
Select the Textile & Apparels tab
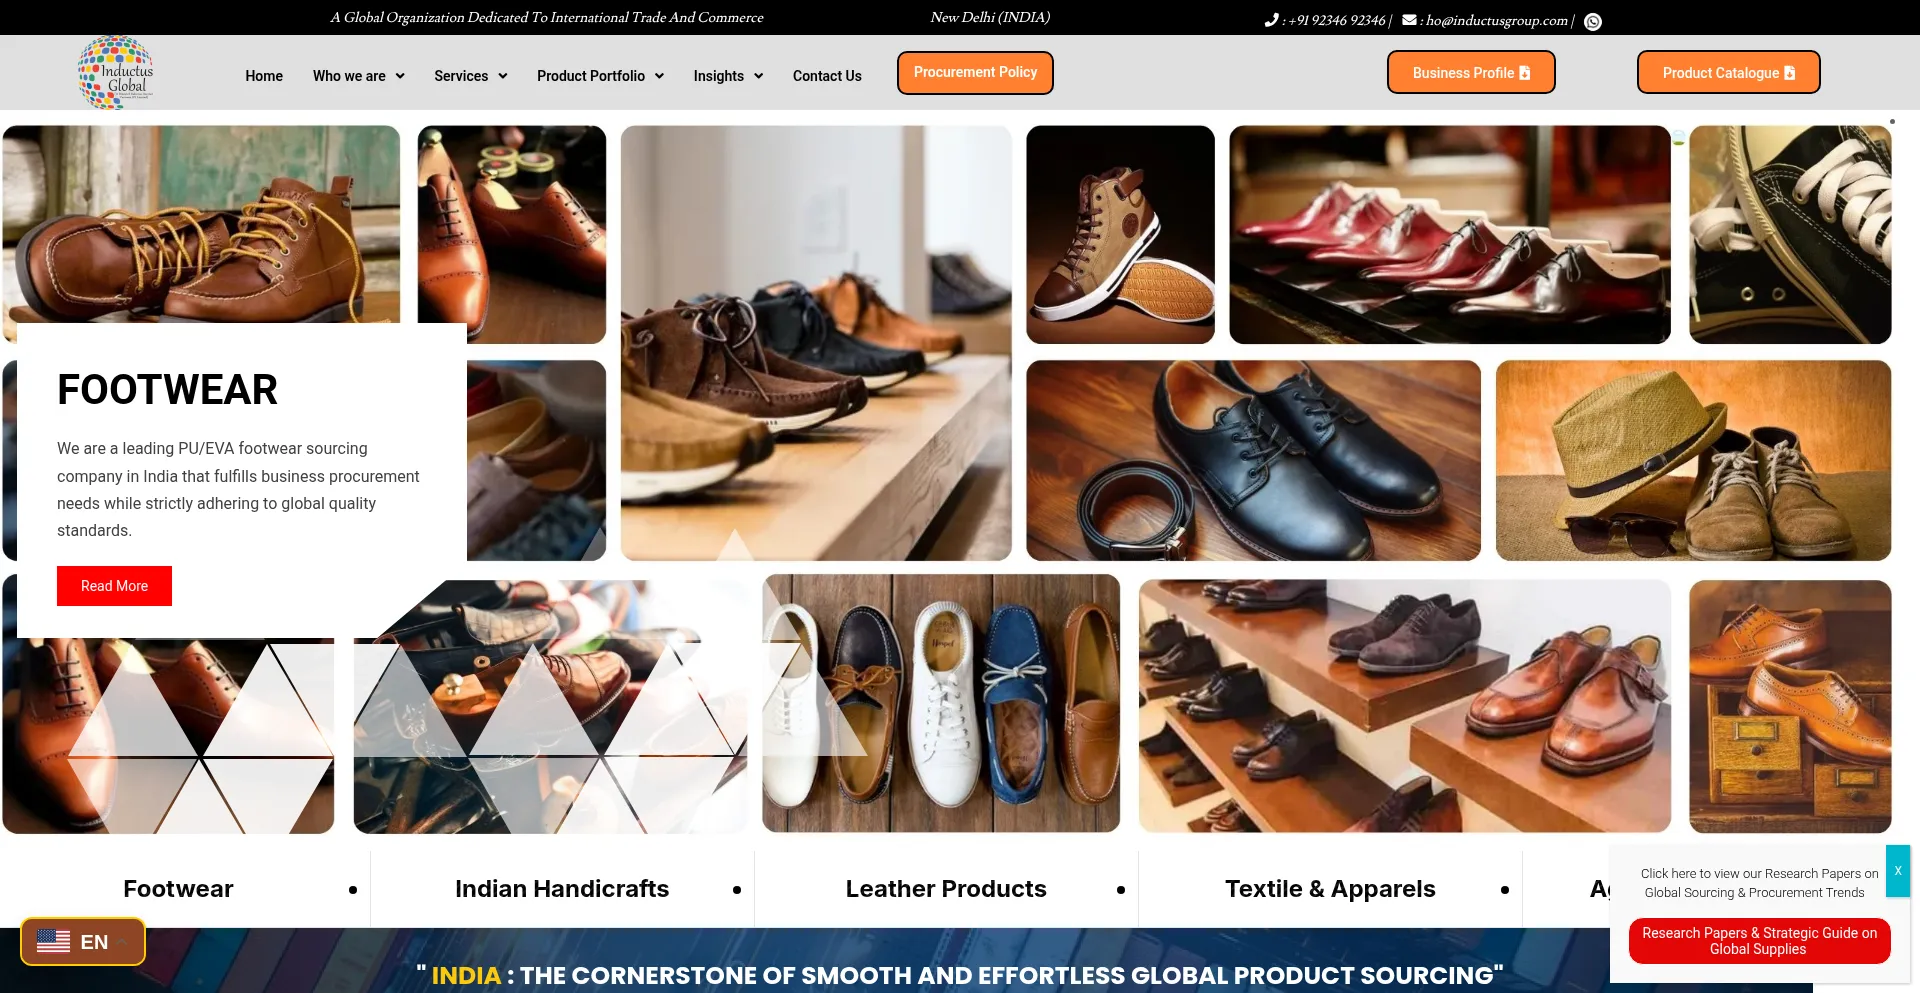tap(1330, 889)
